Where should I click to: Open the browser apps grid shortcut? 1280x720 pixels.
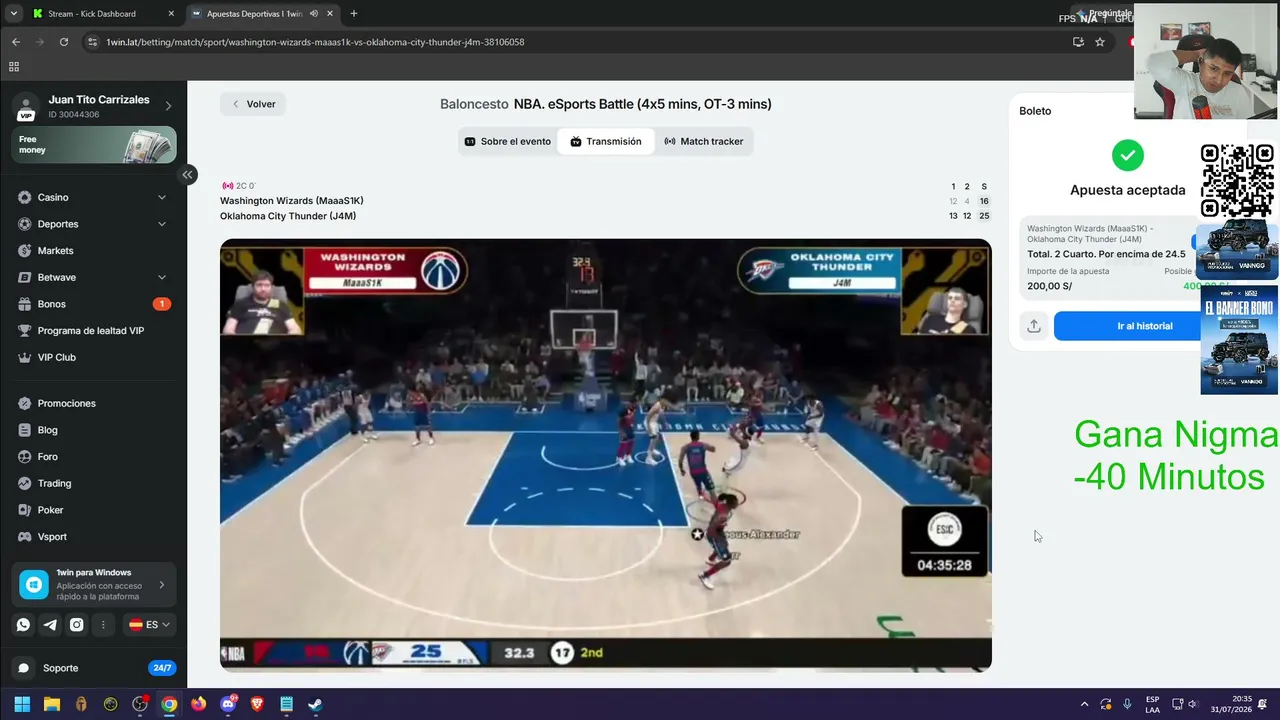point(14,67)
